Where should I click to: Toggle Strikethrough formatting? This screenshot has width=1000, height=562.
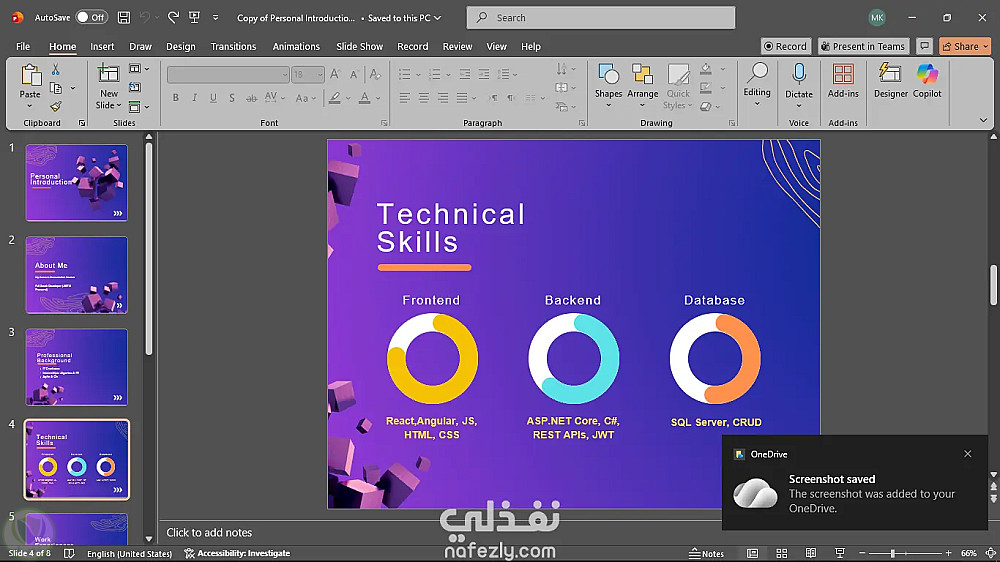252,98
